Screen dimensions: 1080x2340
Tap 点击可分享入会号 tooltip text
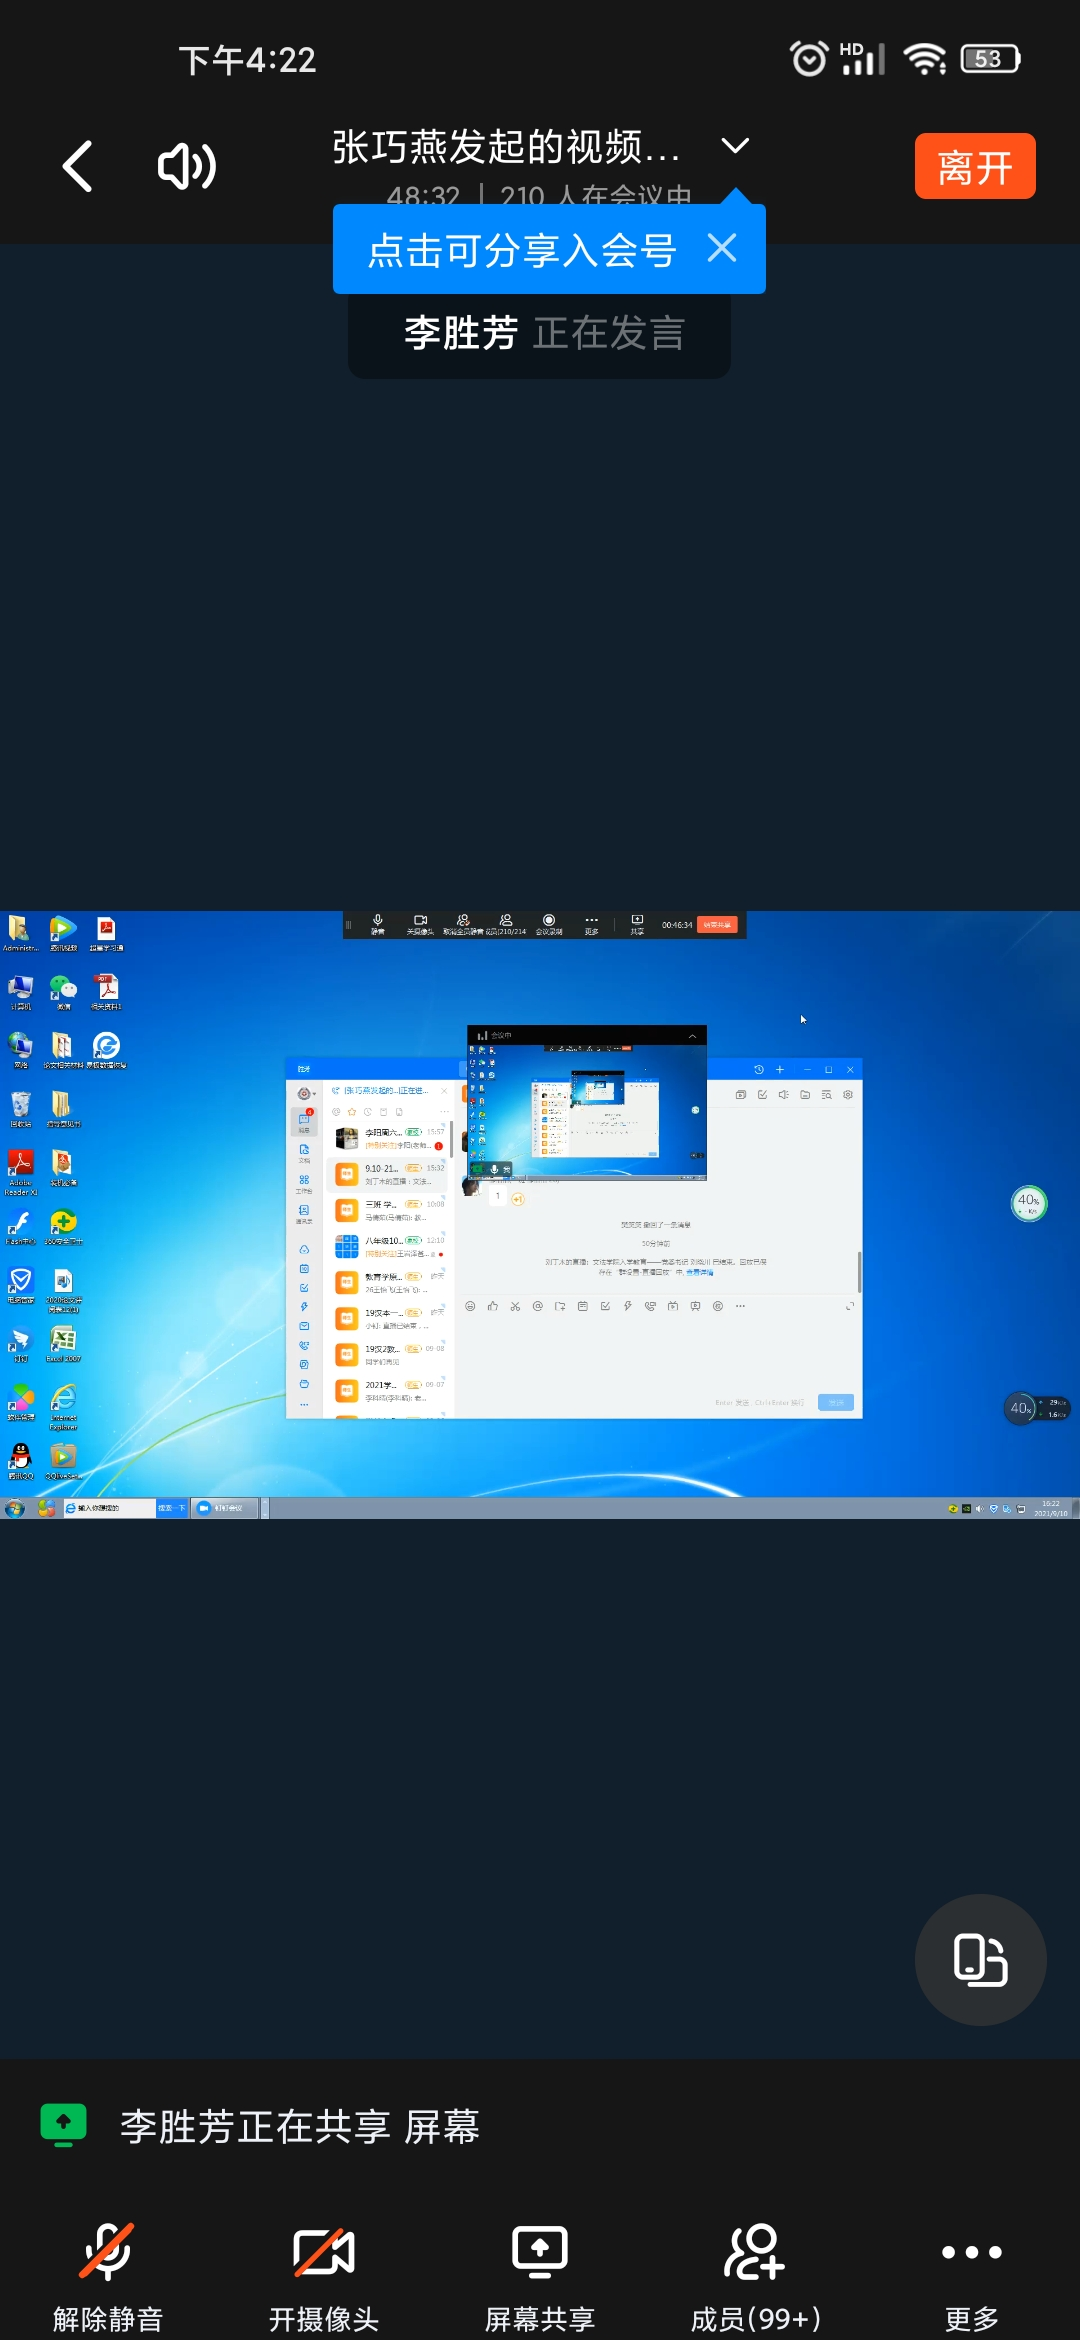[522, 250]
